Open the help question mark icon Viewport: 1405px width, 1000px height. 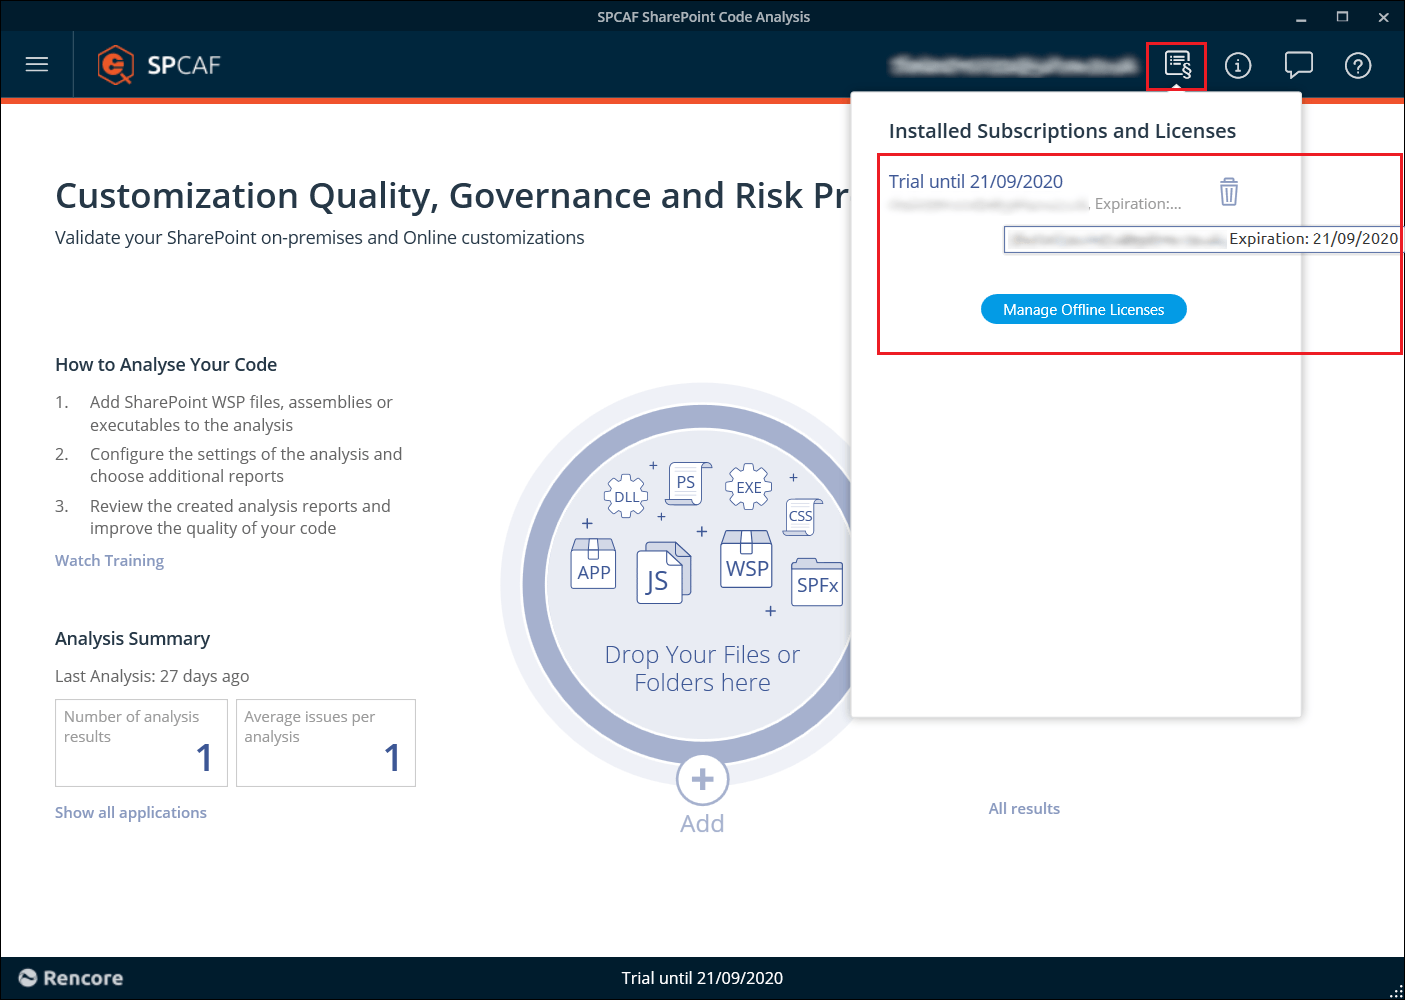[1358, 65]
